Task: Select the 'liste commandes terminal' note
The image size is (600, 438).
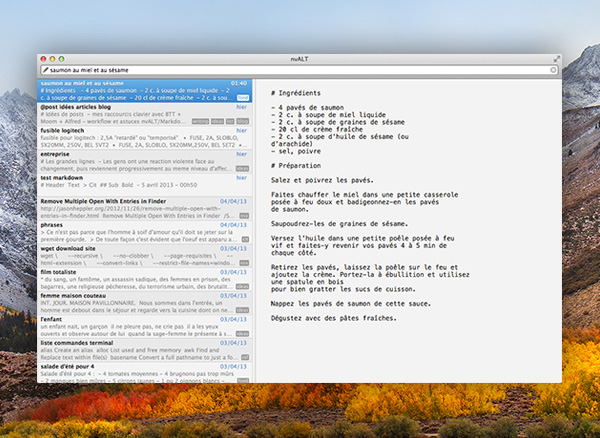Action: pos(145,350)
